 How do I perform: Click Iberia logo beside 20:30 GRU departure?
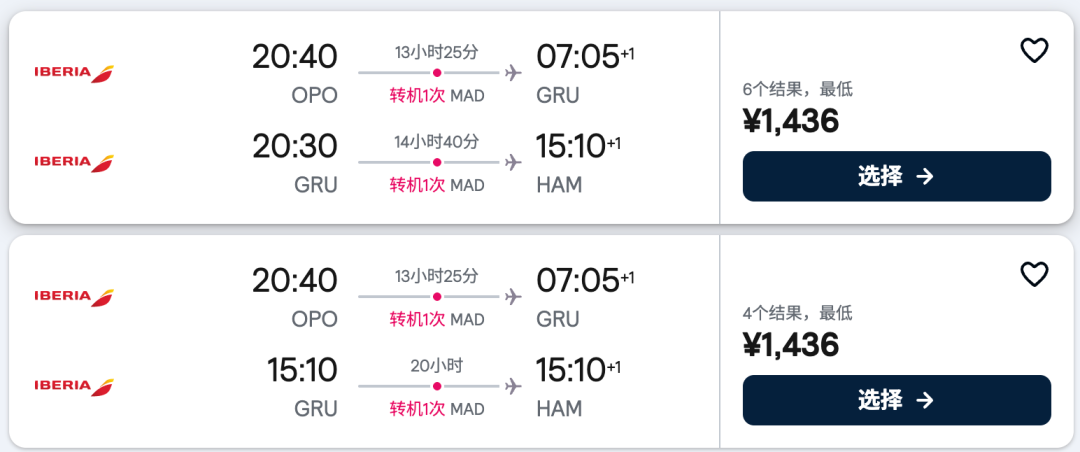coord(74,162)
